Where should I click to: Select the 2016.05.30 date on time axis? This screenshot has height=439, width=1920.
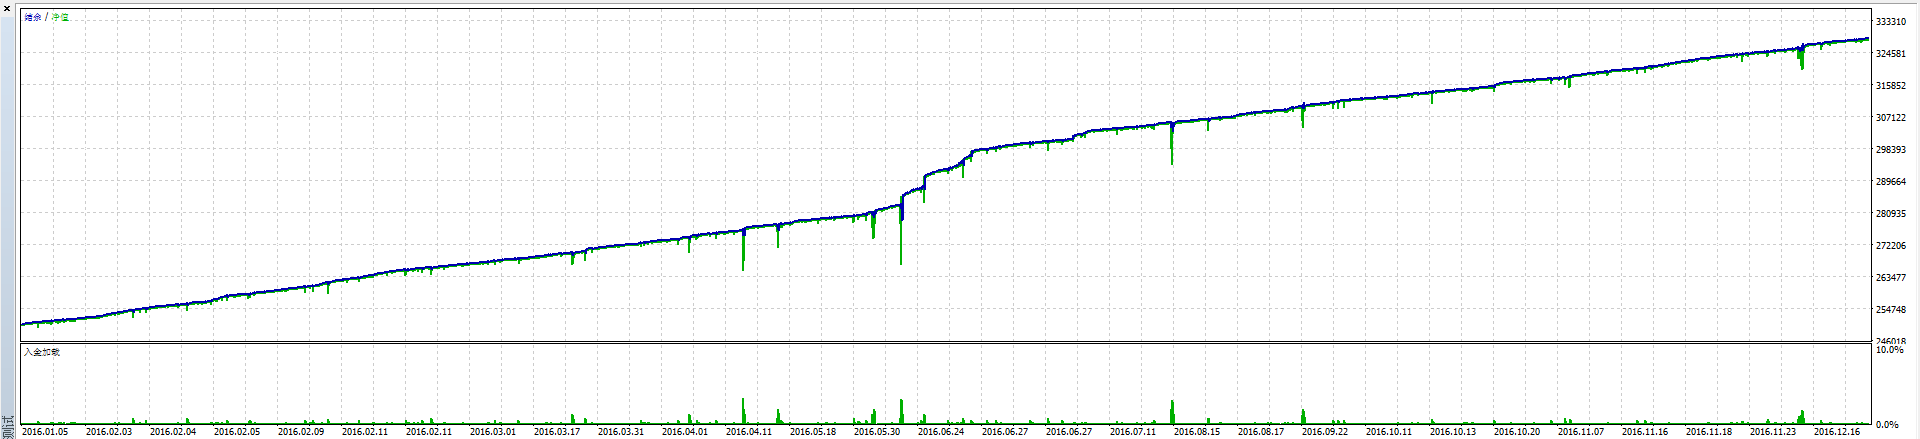[x=877, y=432]
